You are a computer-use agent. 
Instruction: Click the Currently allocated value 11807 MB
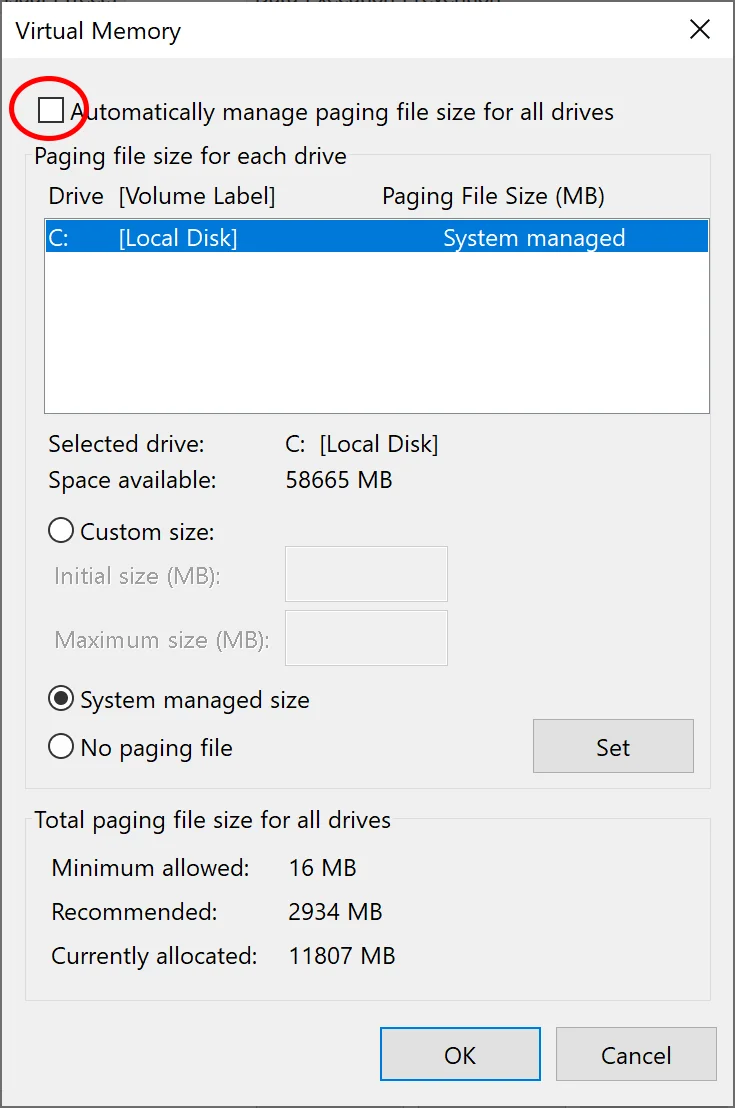pos(342,955)
